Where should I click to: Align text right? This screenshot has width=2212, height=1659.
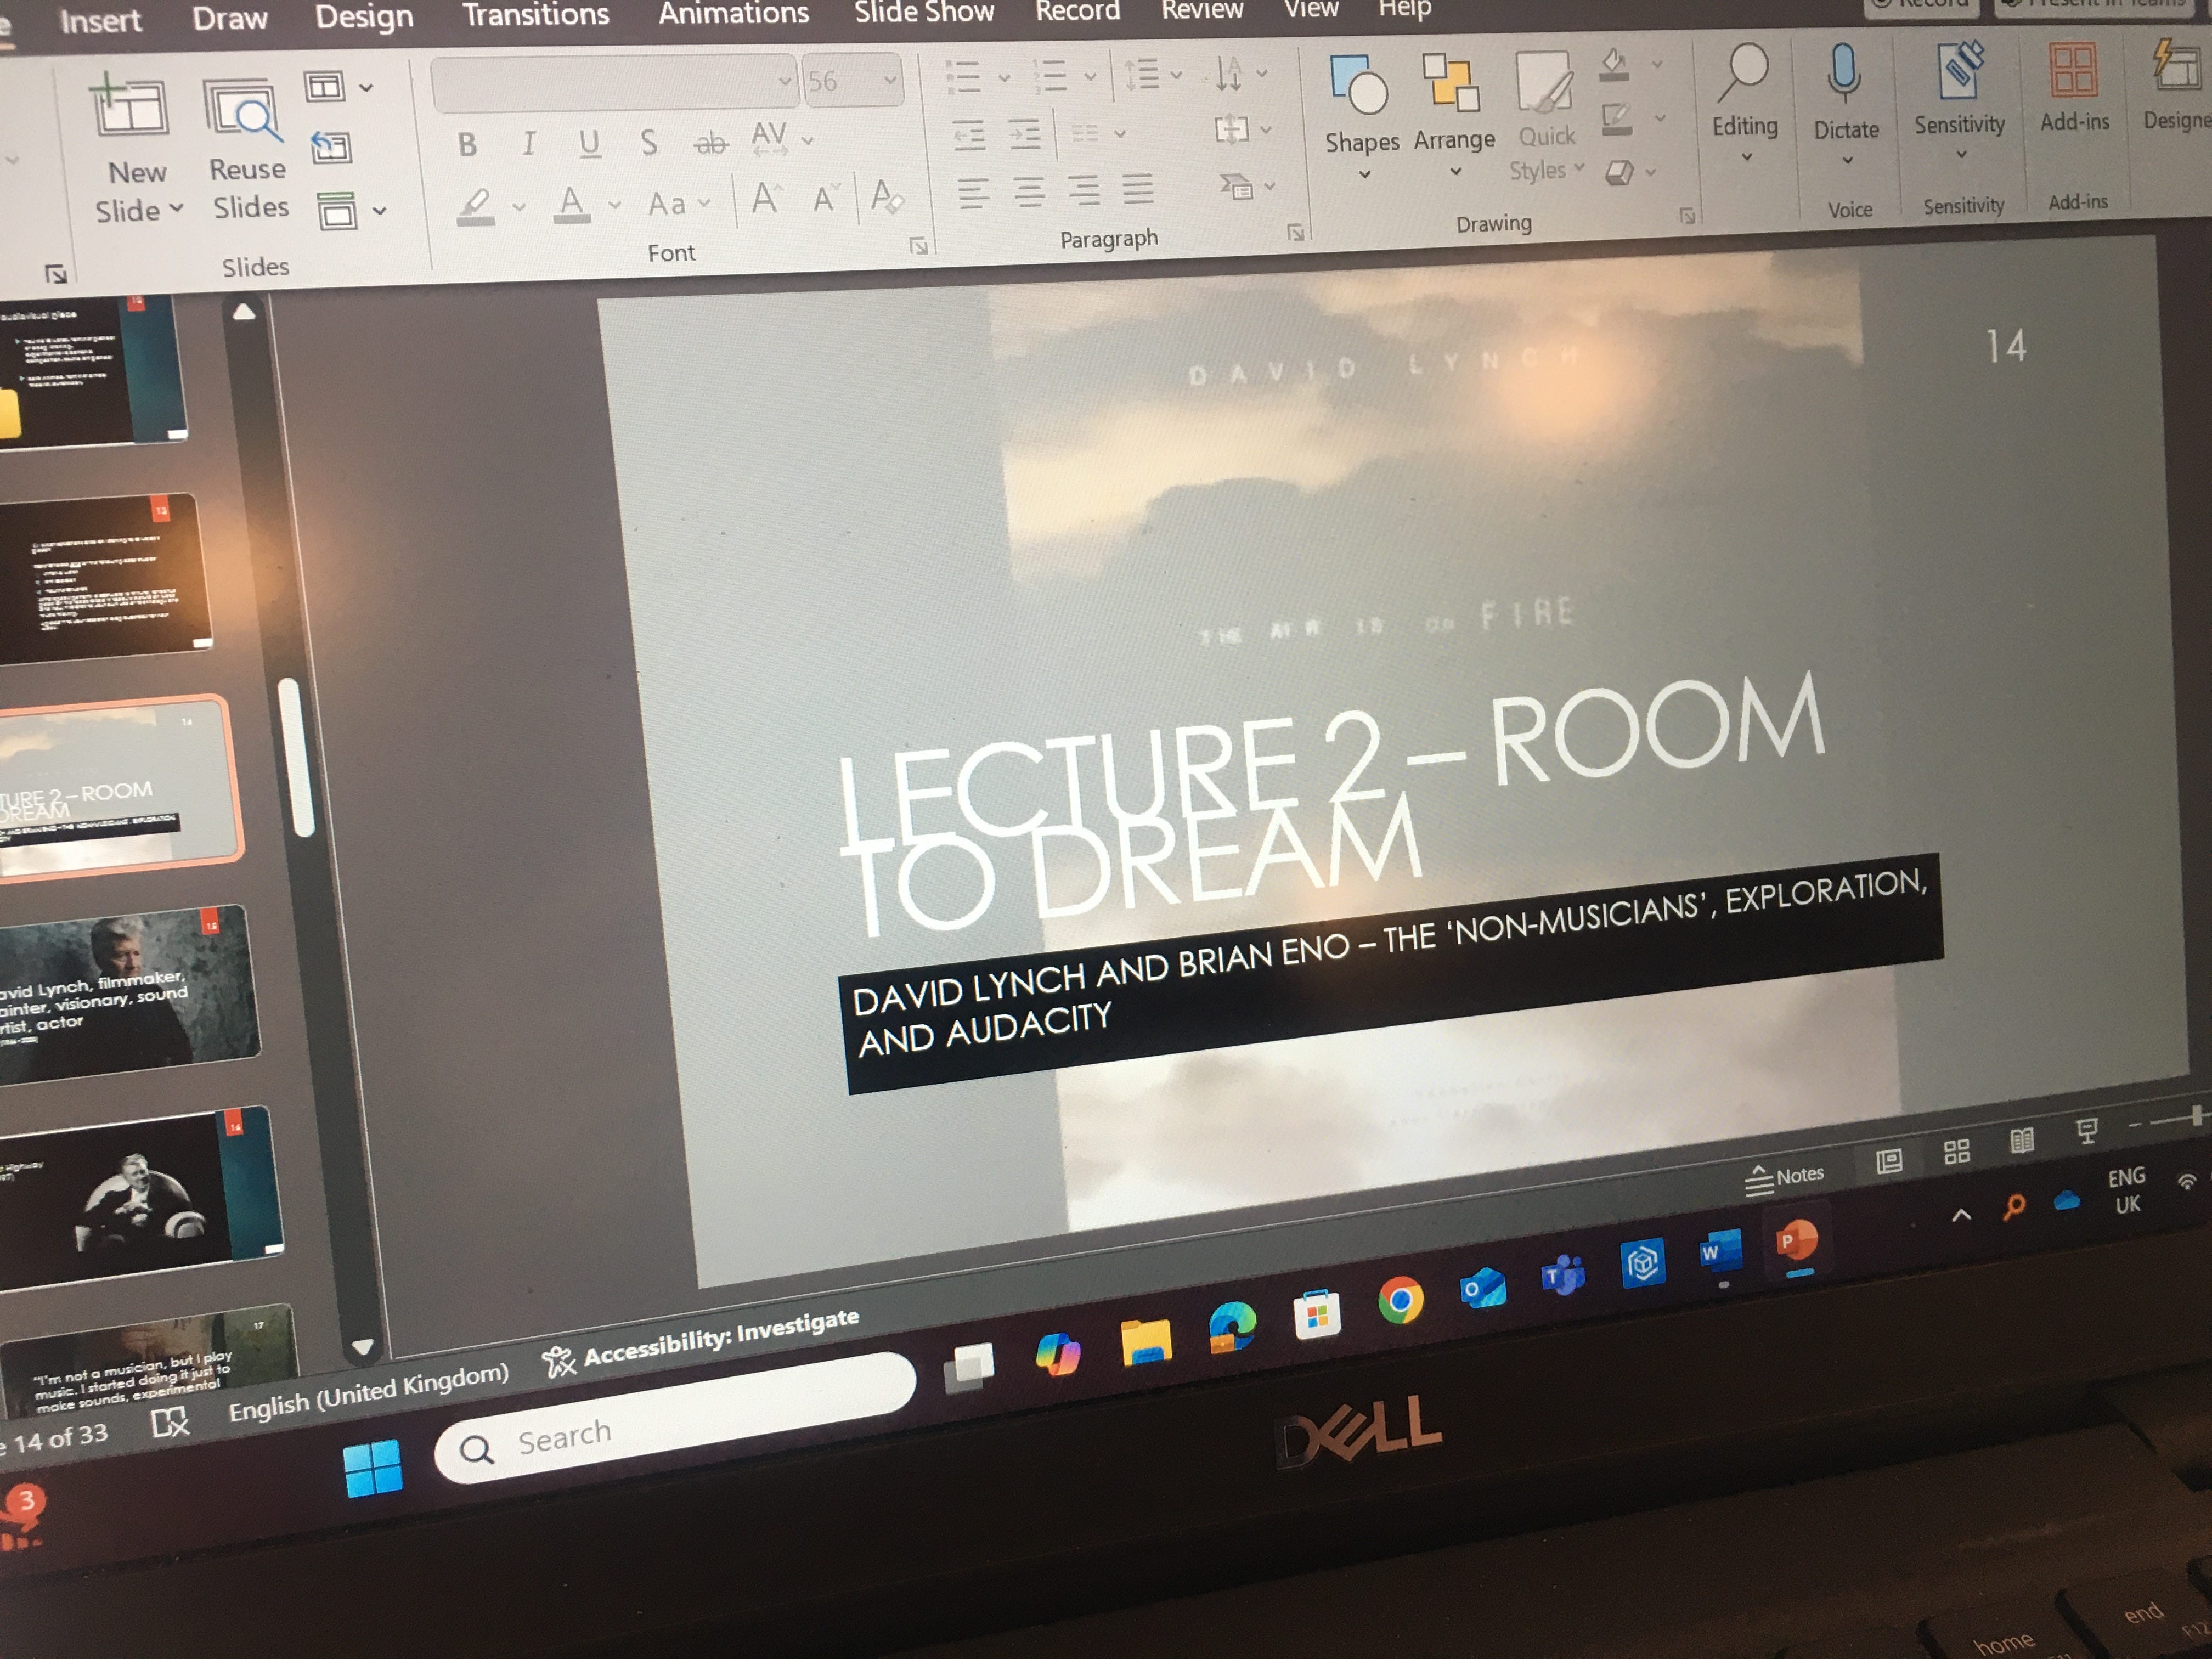(x=1083, y=189)
